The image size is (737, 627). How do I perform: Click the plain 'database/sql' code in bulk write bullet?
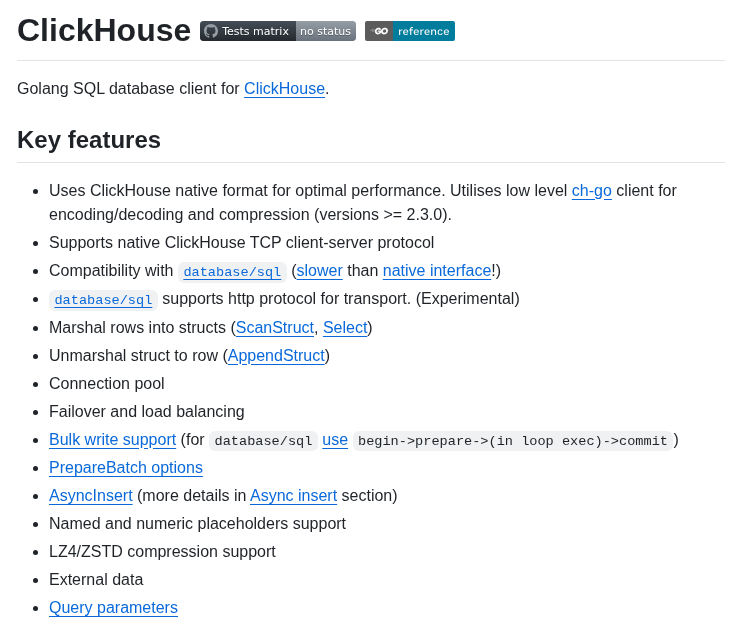(263, 441)
